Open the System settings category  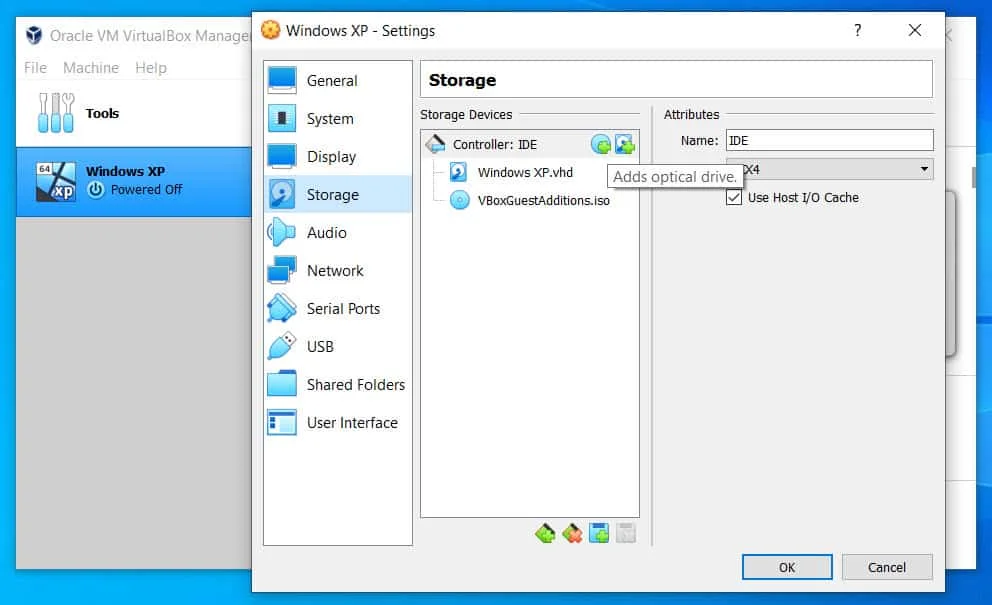(337, 118)
